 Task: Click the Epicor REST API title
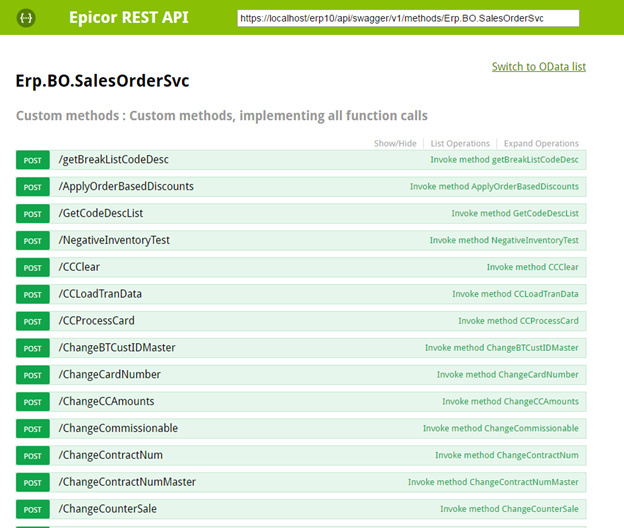[x=129, y=18]
